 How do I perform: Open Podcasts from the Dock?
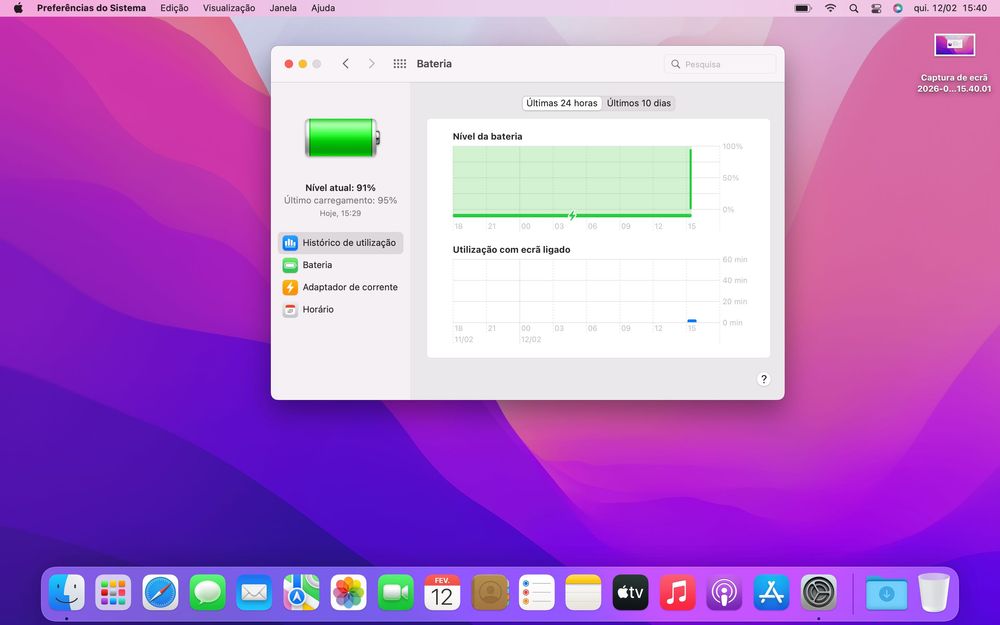click(x=724, y=593)
